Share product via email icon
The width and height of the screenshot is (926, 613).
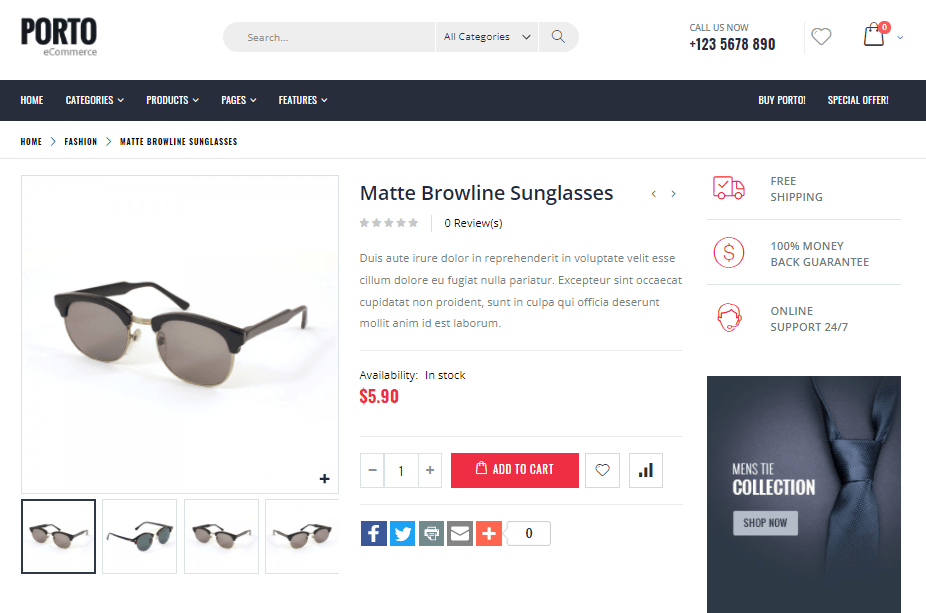tap(460, 533)
